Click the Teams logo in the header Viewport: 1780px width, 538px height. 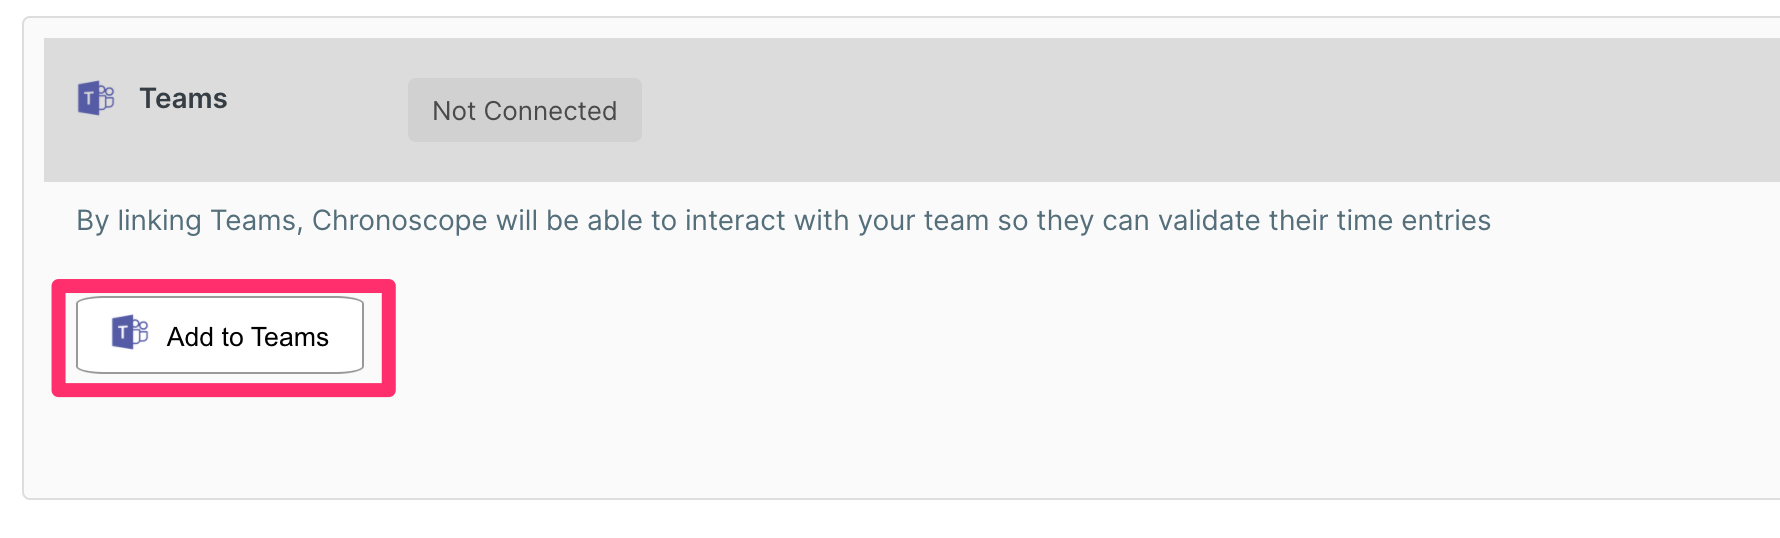[x=96, y=98]
